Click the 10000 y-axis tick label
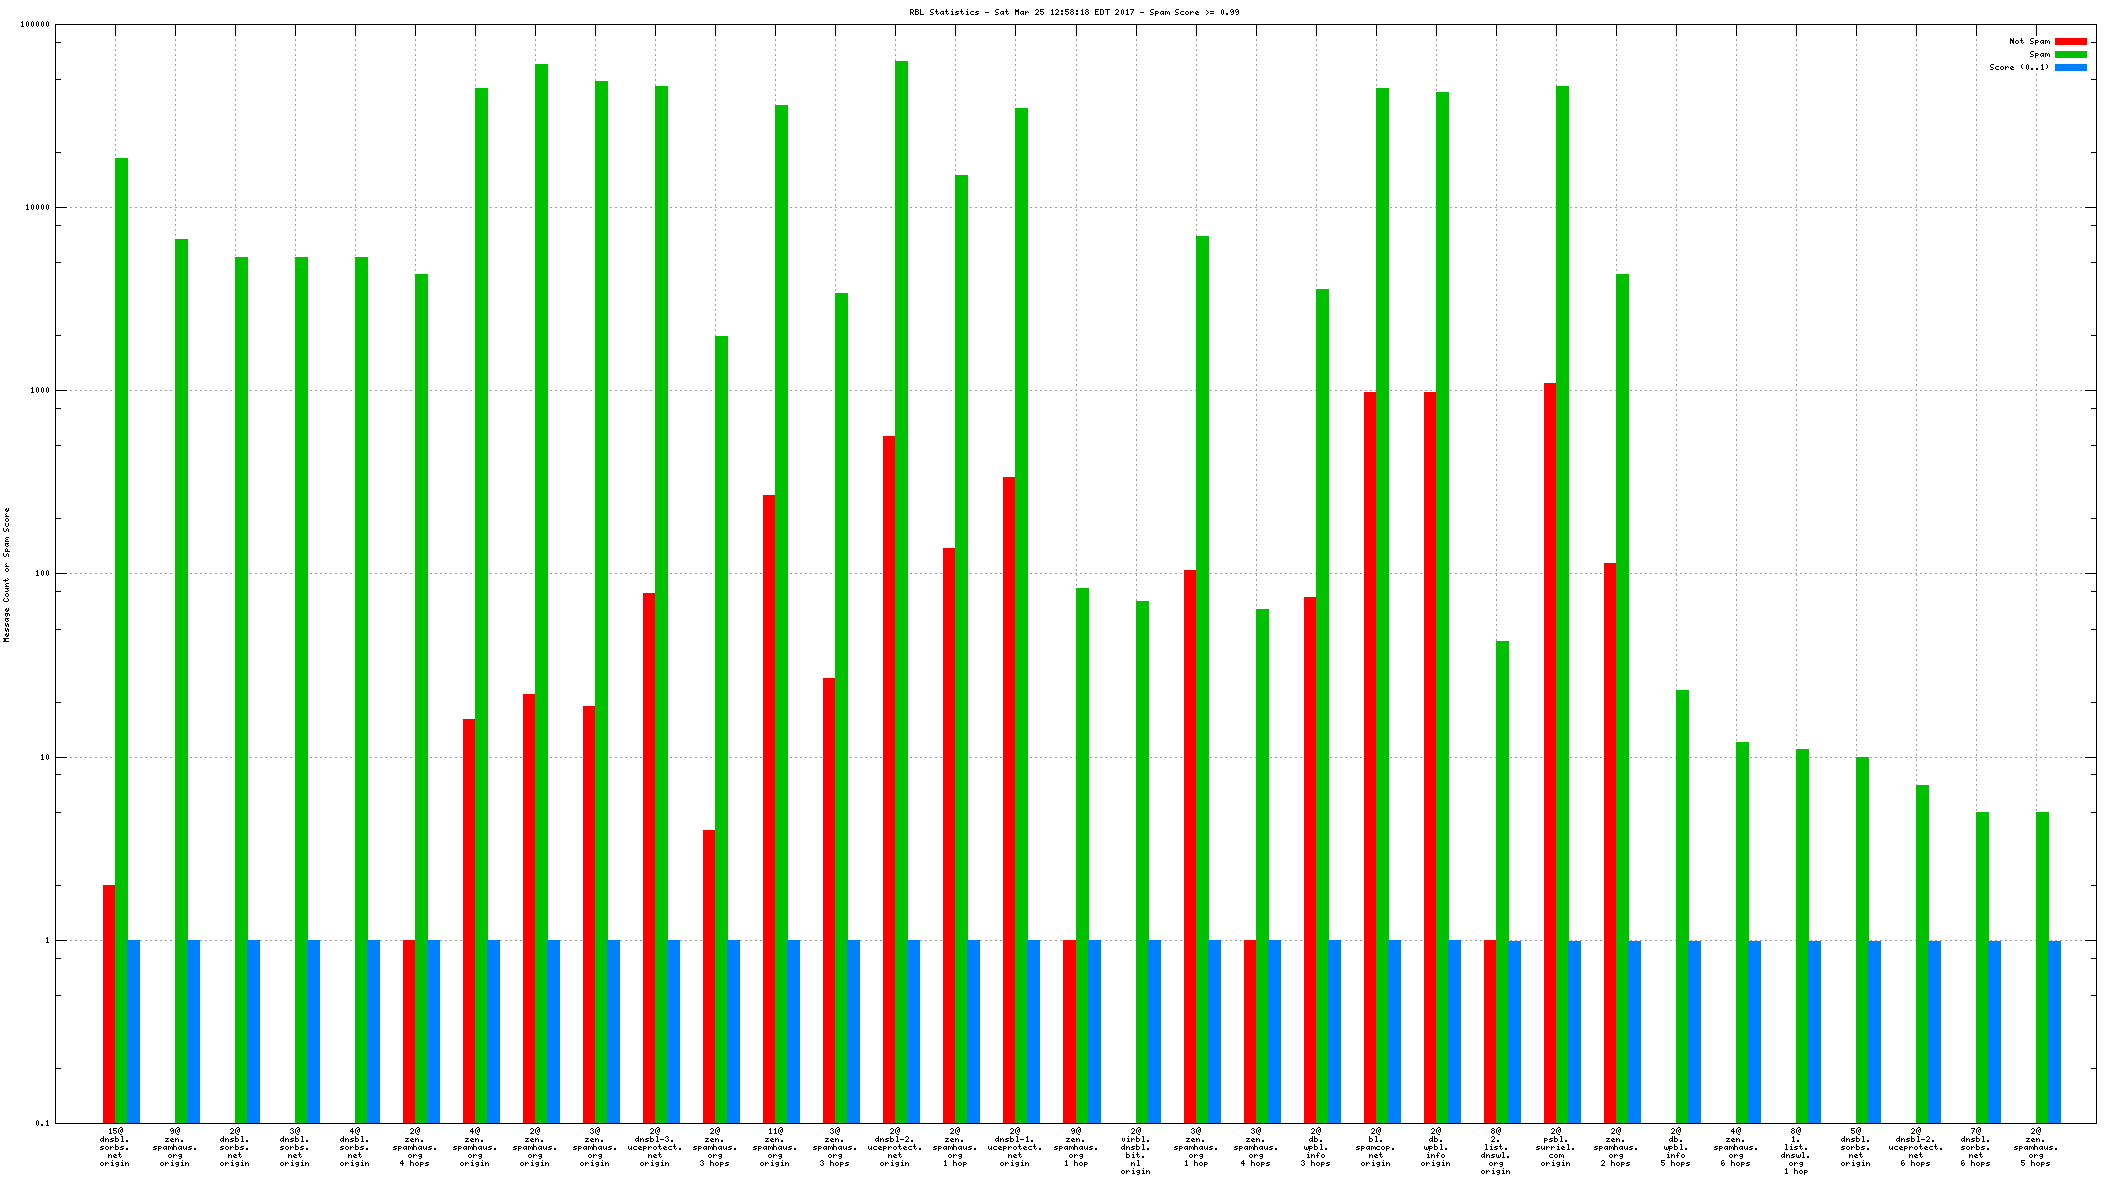The height and width of the screenshot is (1188, 2112). [36, 208]
